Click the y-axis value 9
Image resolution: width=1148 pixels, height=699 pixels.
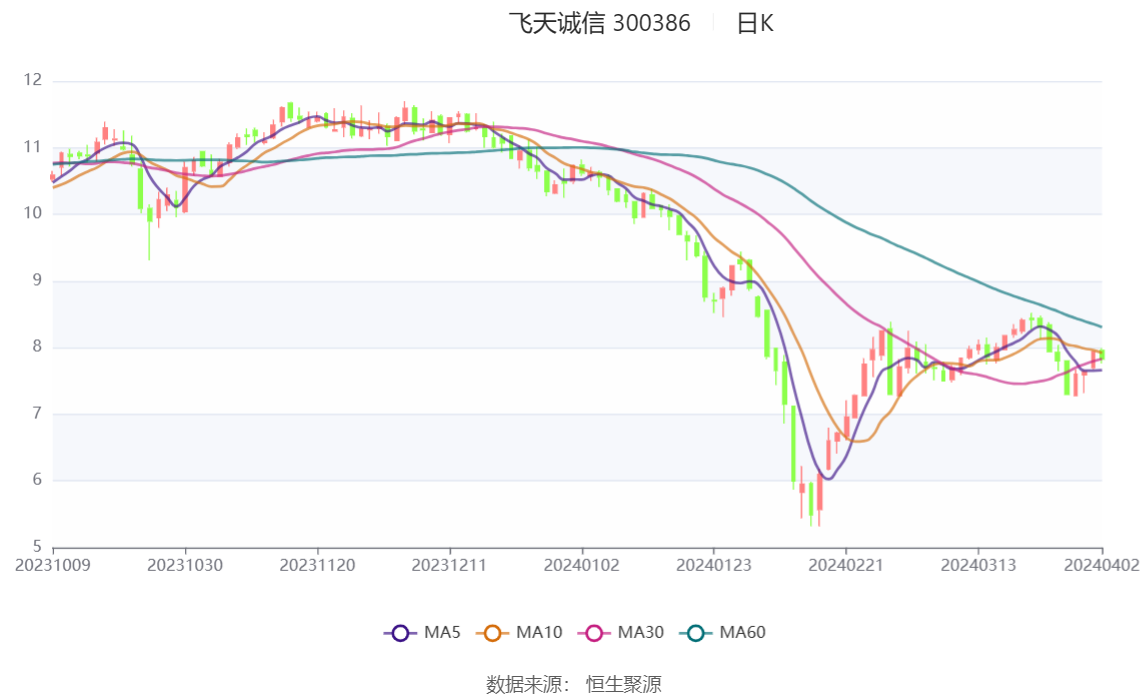coord(37,280)
